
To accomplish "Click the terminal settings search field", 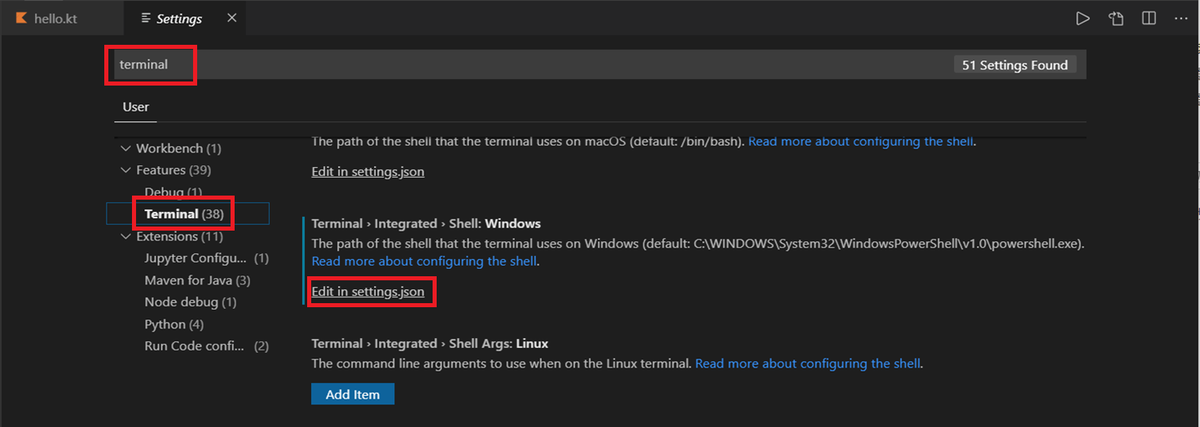I will 500,65.
